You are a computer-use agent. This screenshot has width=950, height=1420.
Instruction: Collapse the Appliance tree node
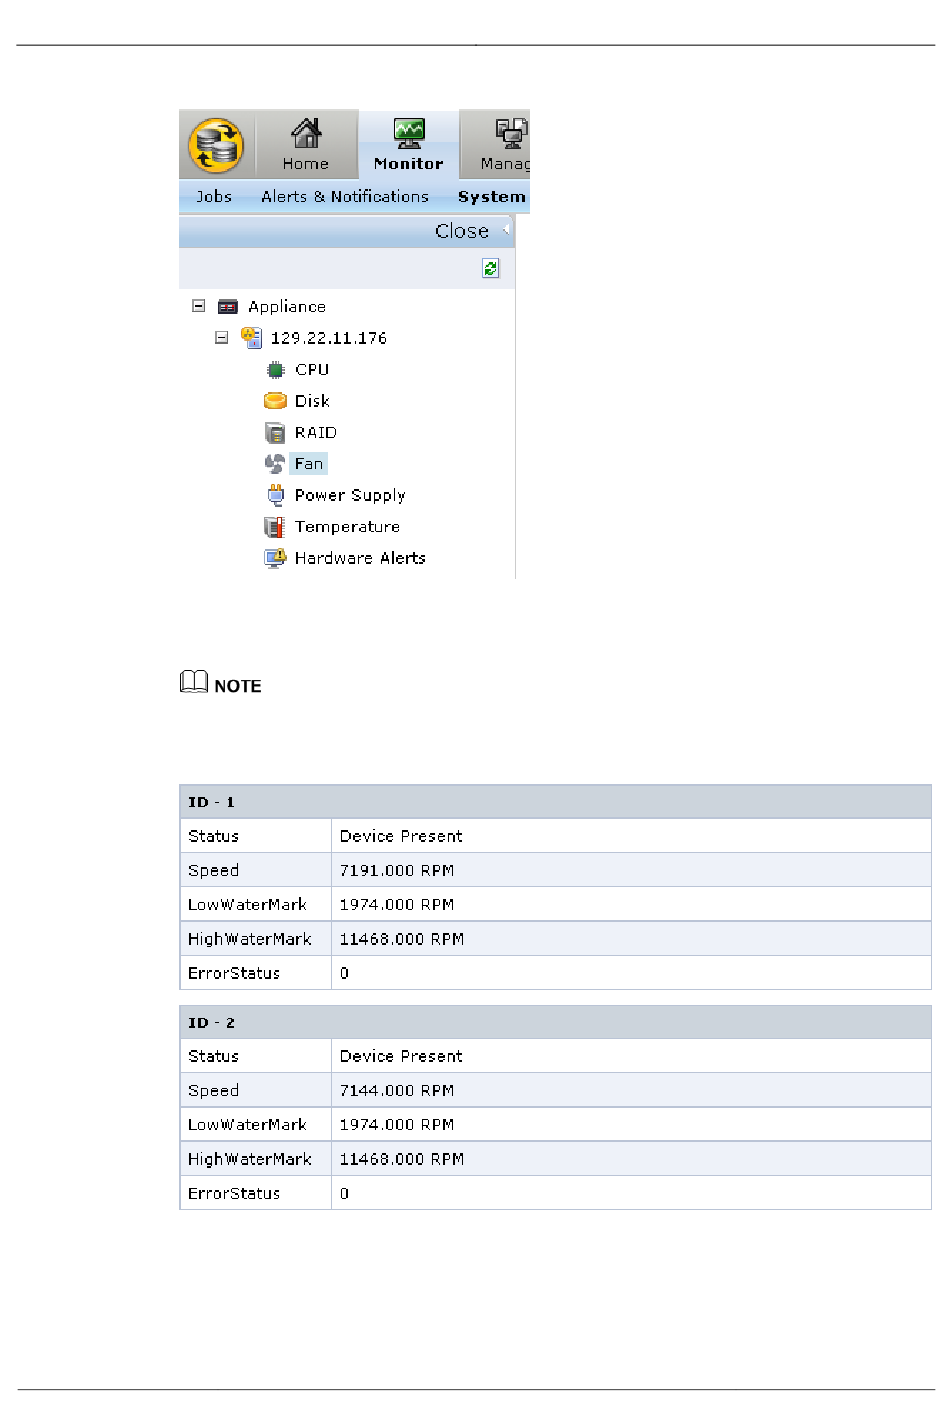click(x=199, y=306)
